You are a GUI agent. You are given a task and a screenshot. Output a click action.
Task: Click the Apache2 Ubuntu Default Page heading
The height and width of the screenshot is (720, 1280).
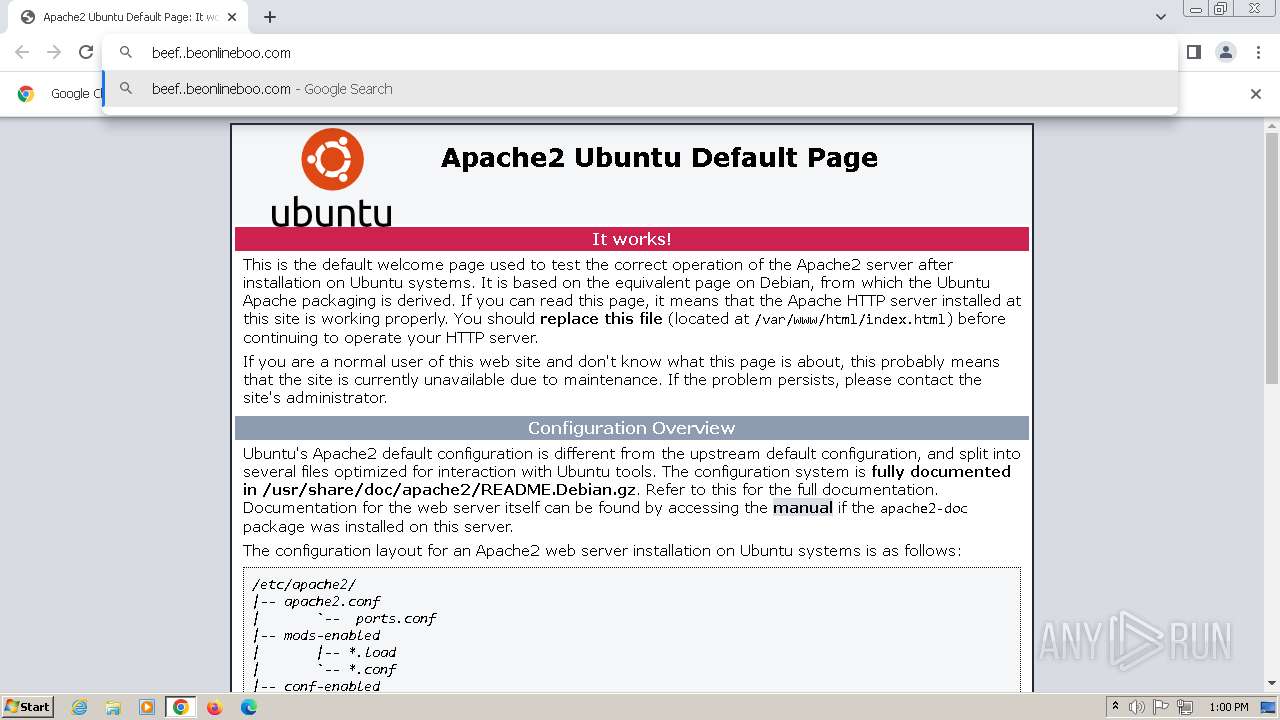point(659,158)
